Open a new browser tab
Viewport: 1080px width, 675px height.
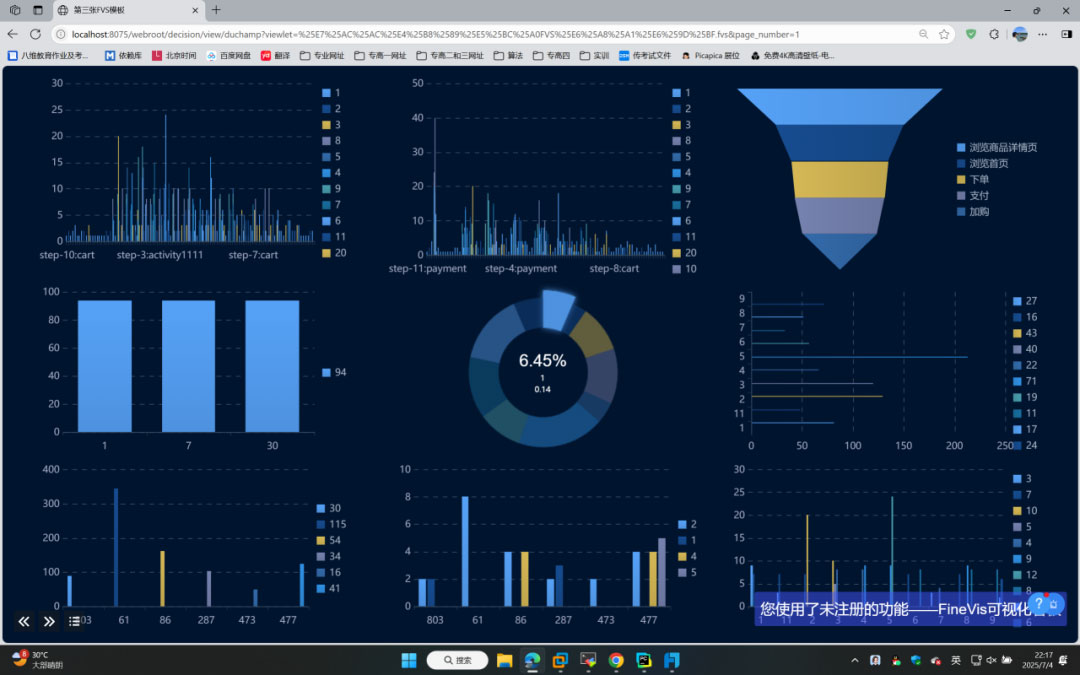coord(216,10)
